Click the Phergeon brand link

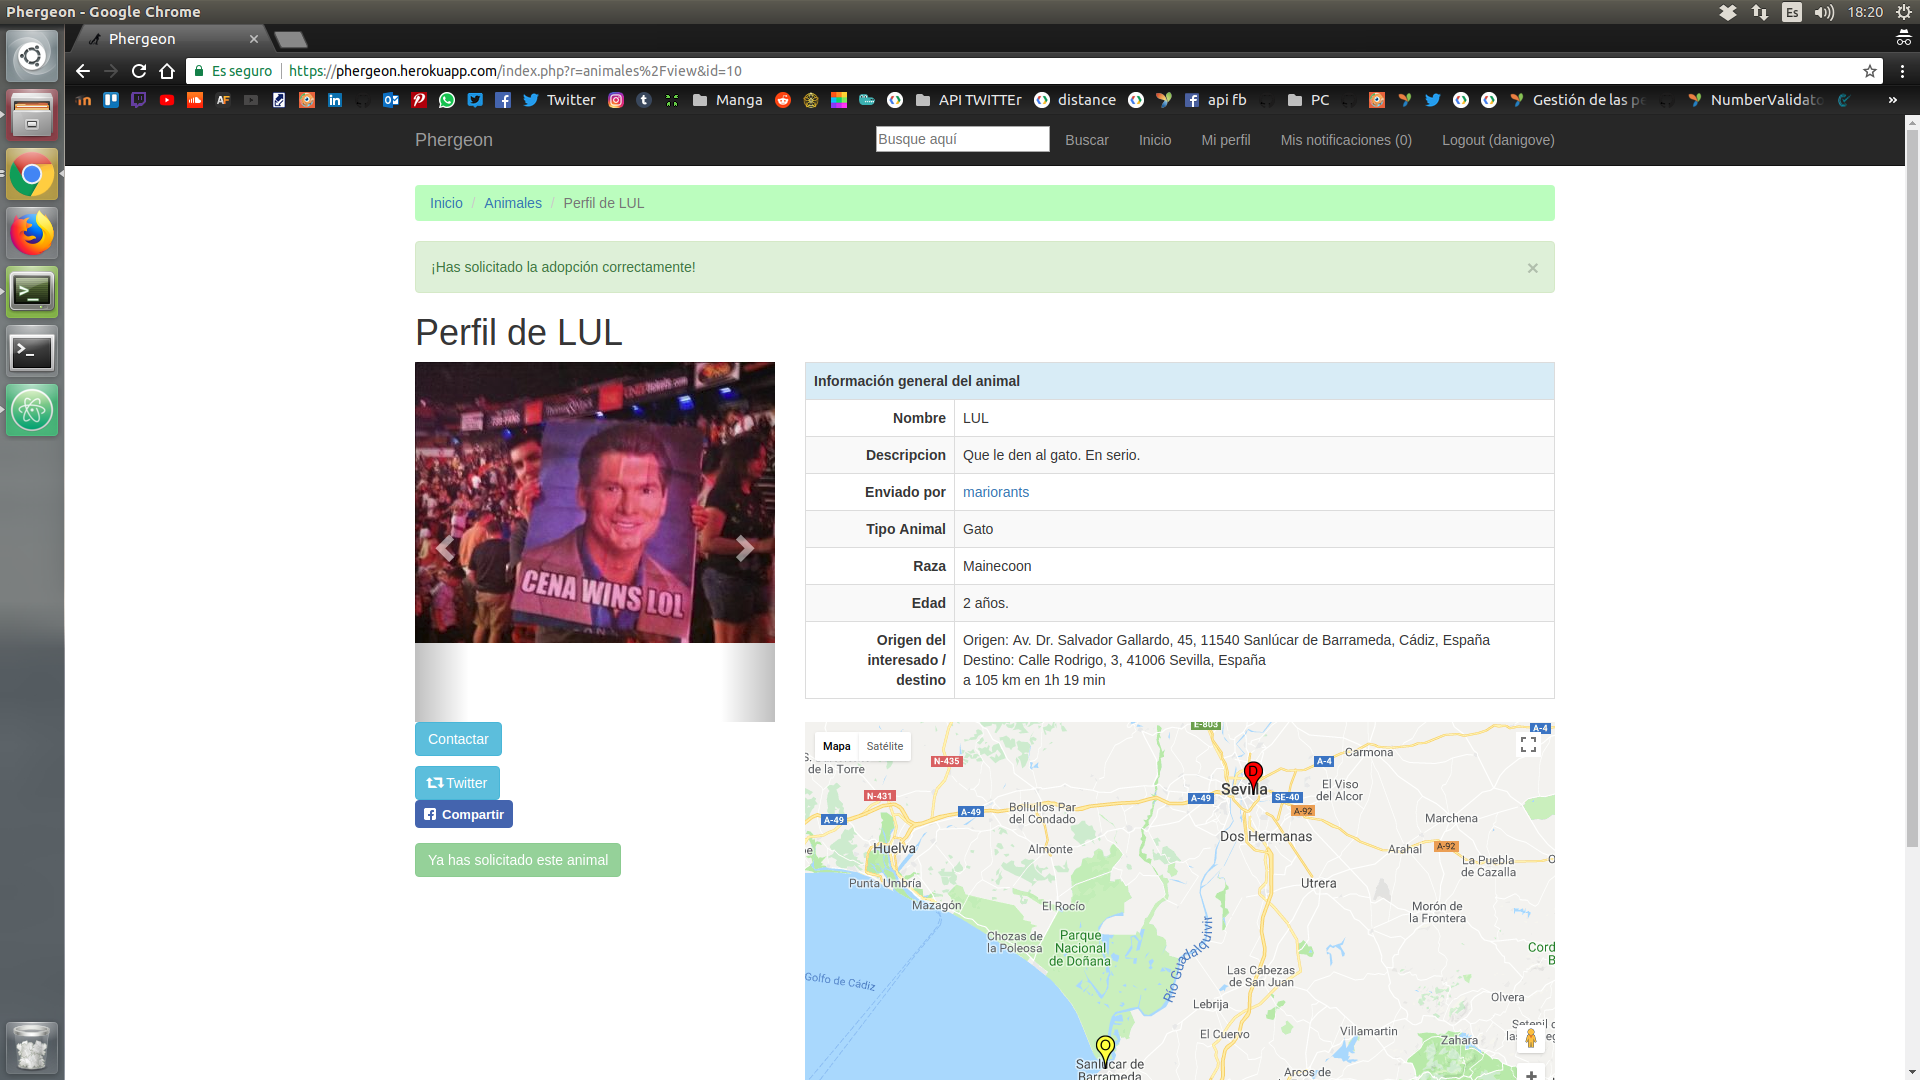tap(453, 140)
